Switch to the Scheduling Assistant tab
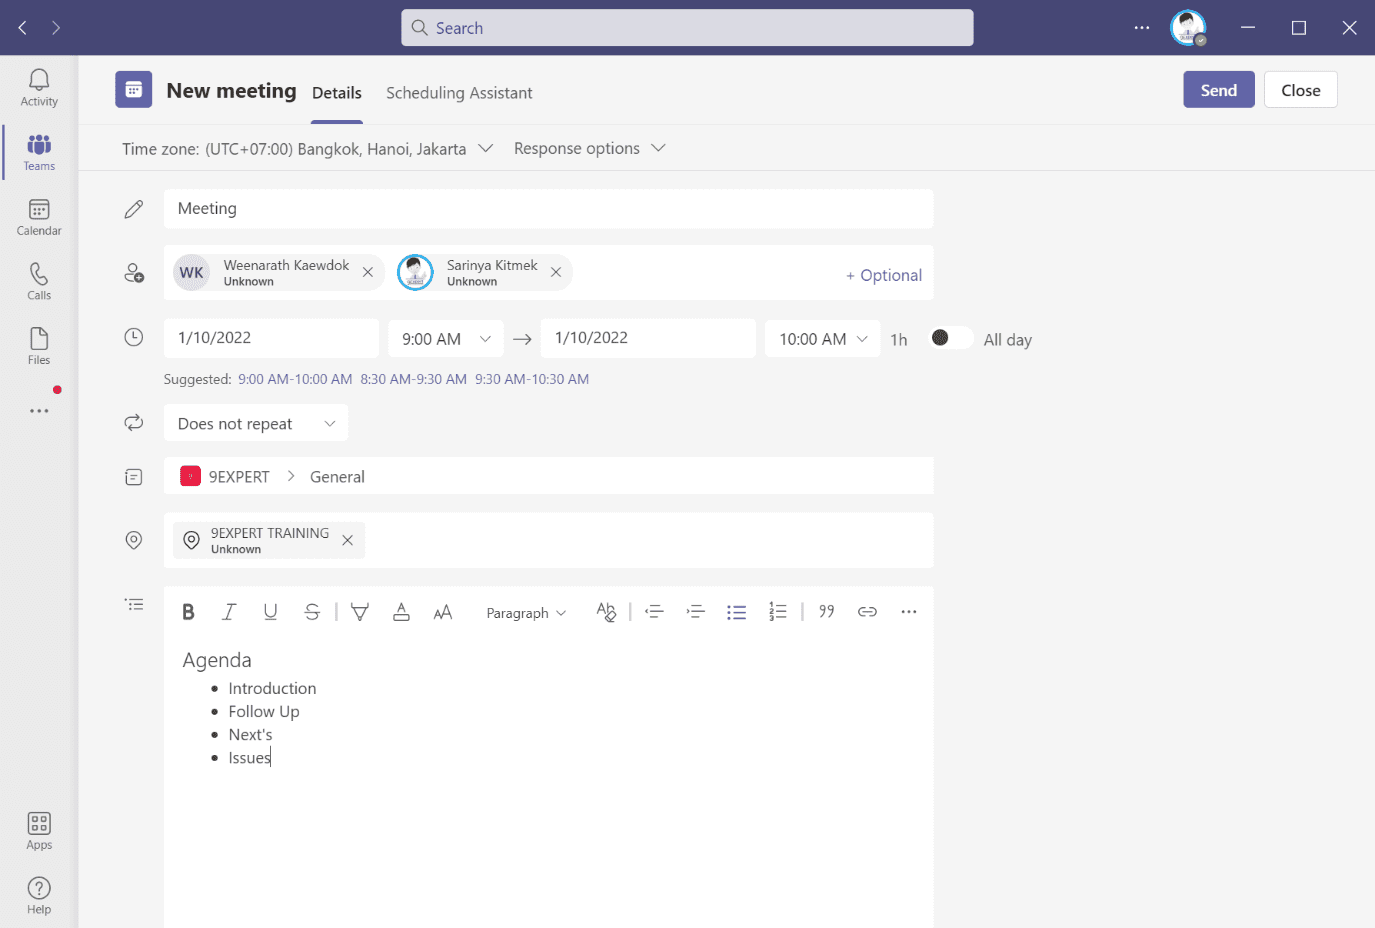 coord(459,92)
